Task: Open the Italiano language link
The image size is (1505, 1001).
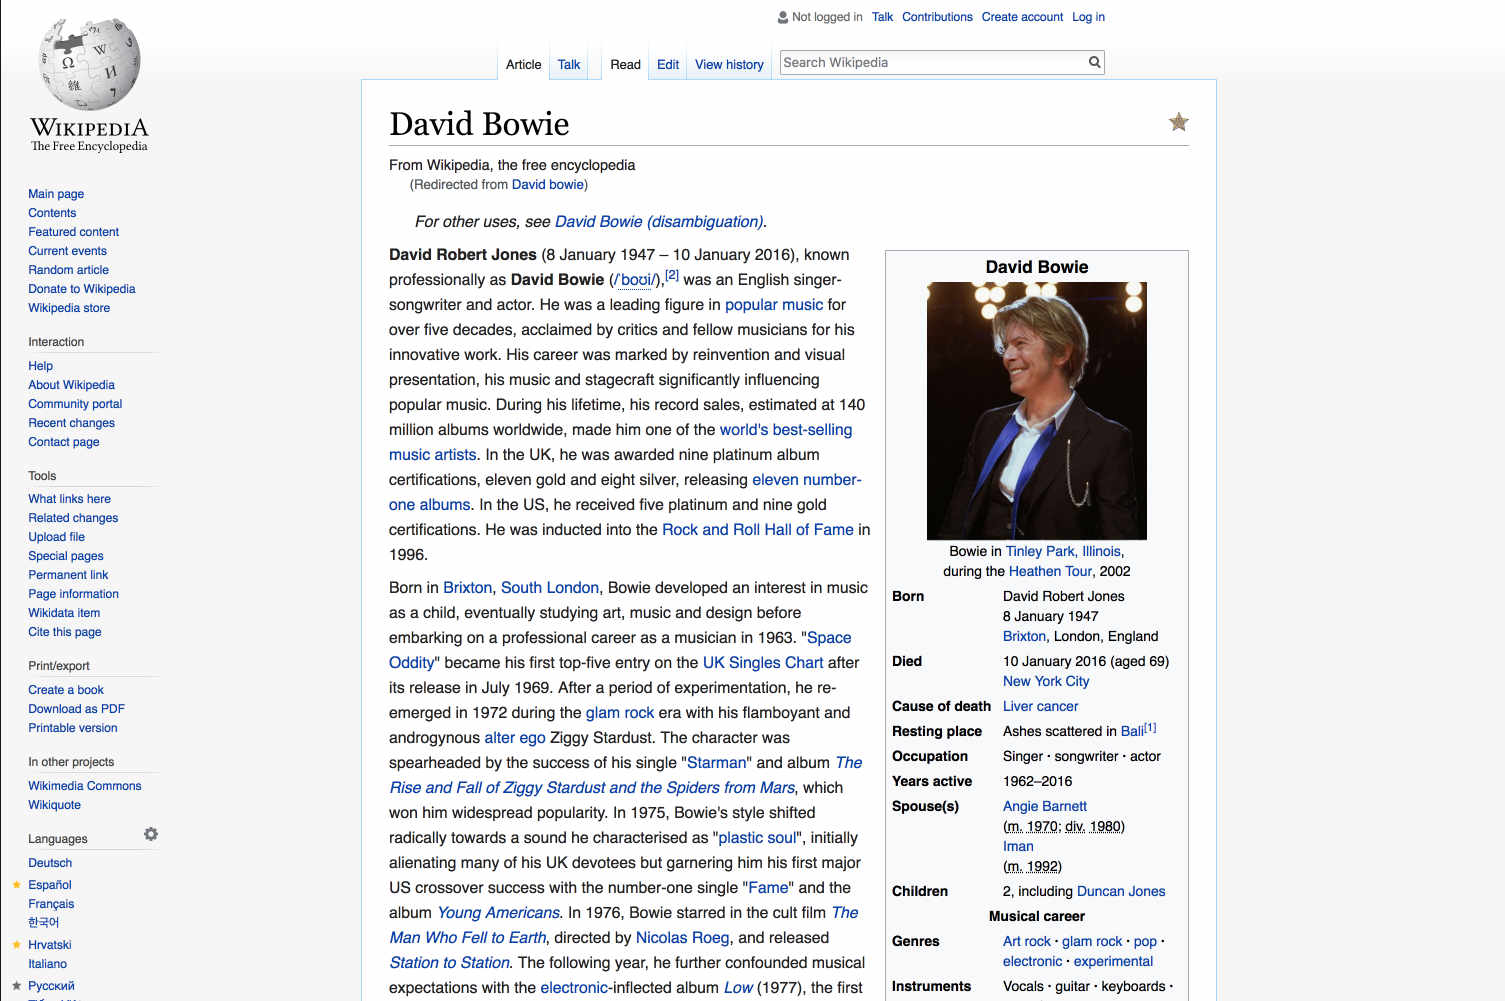Action: [47, 964]
